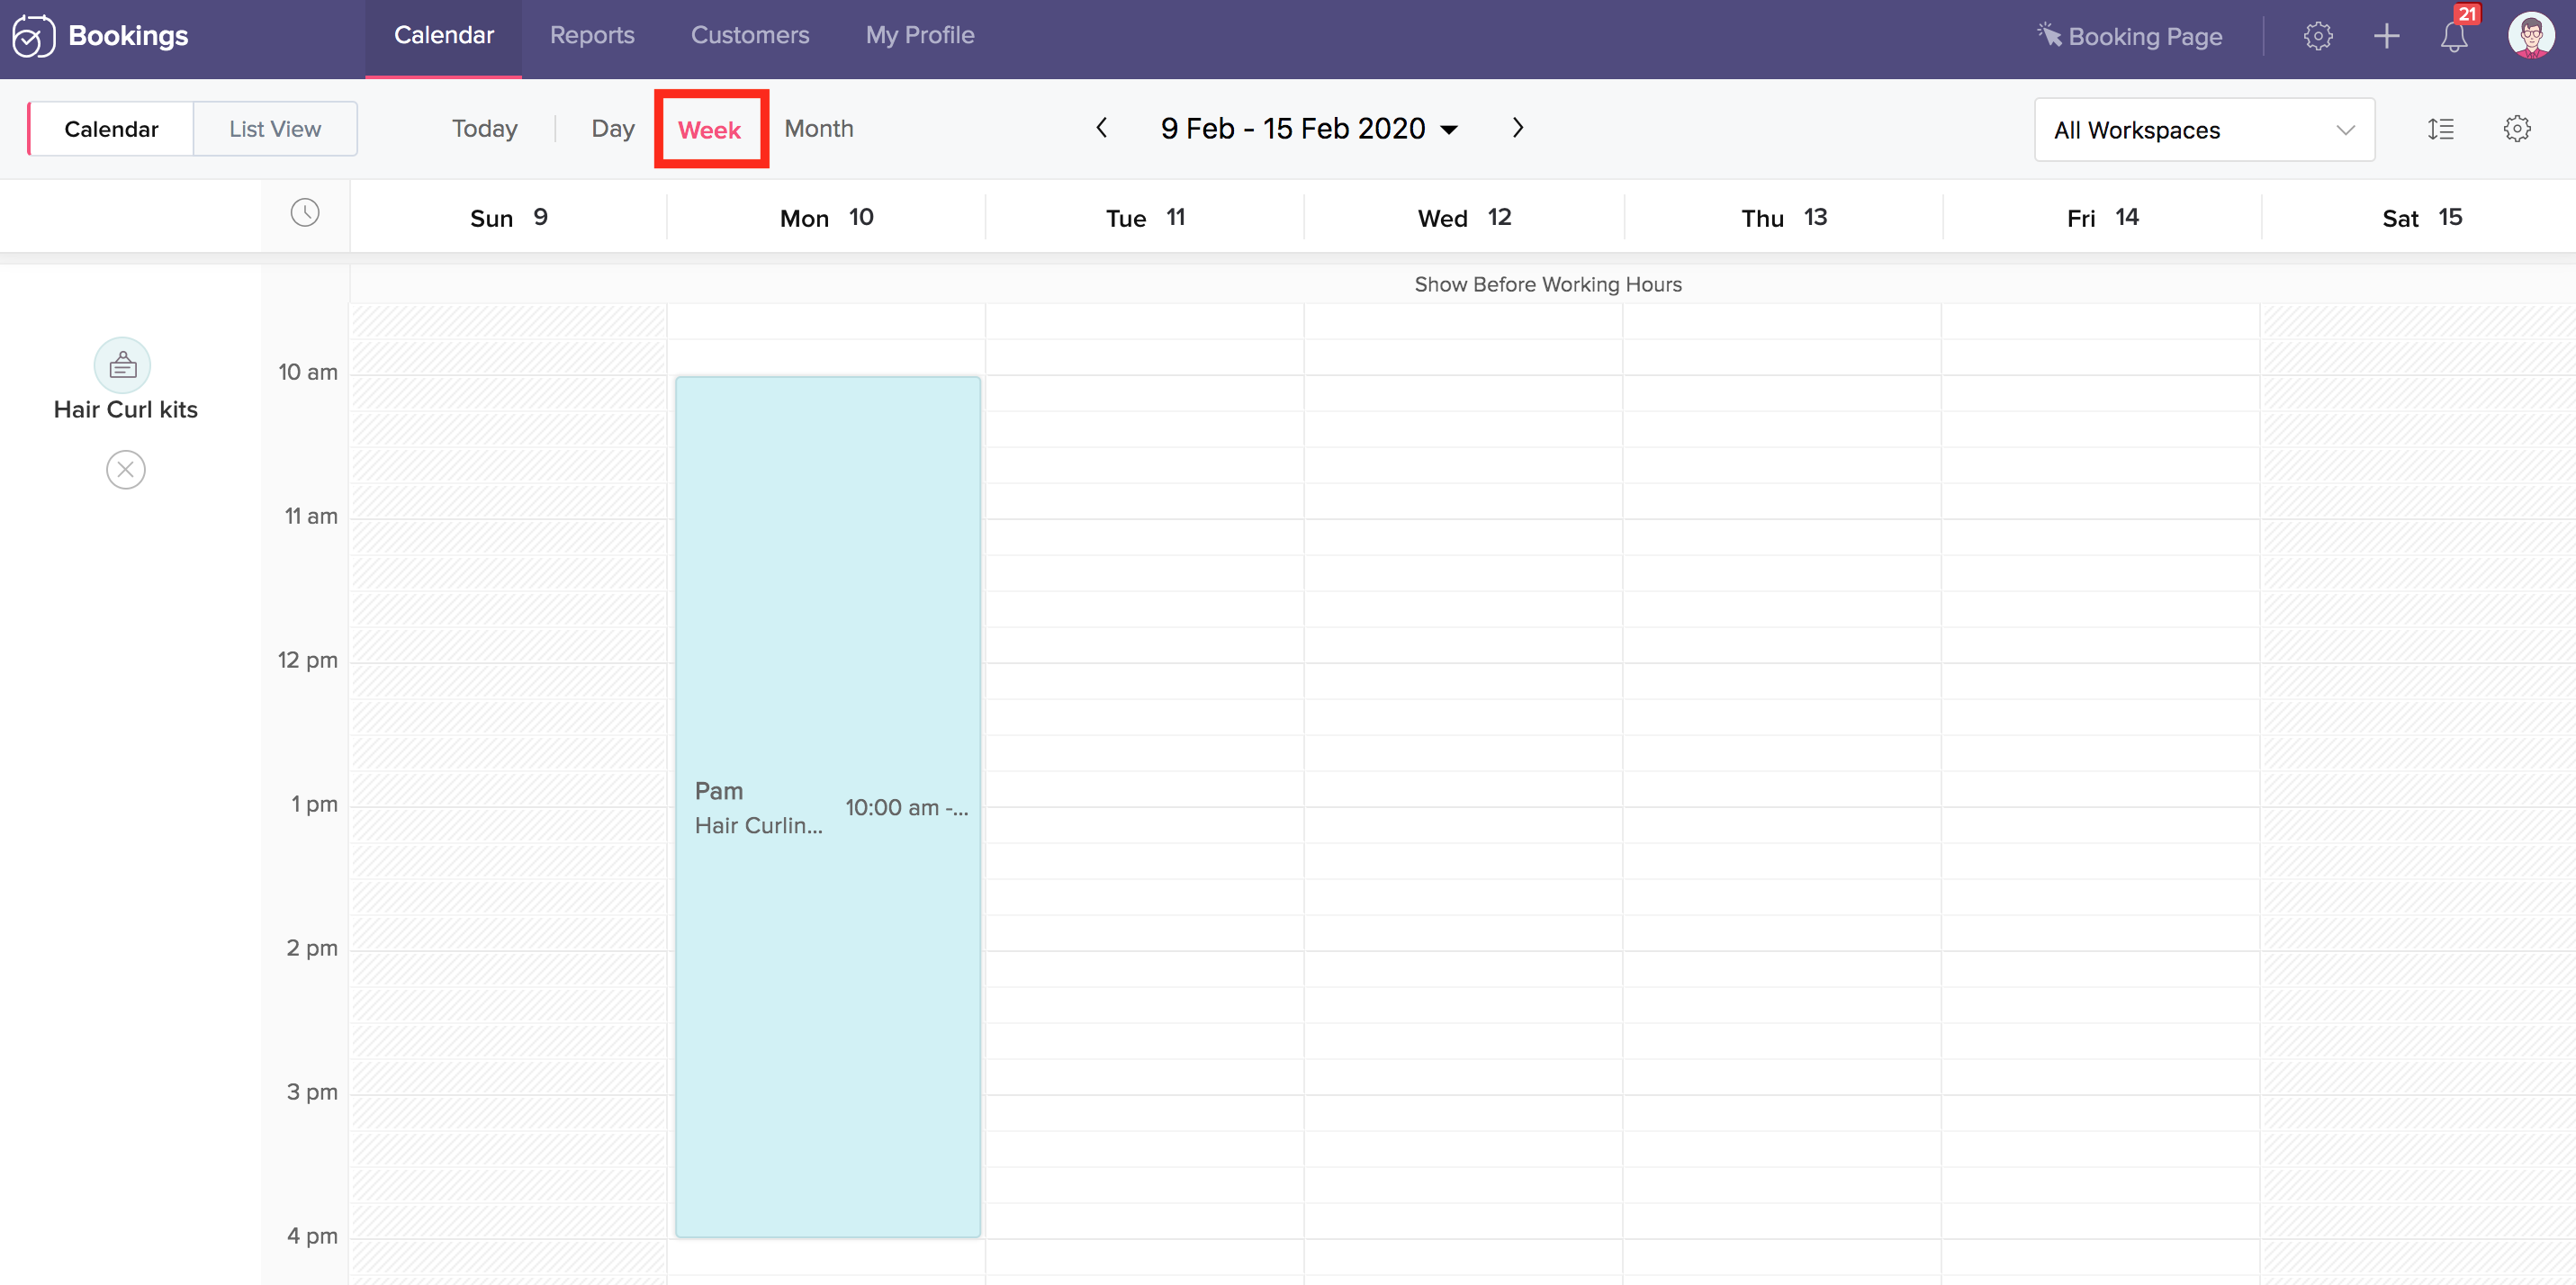Open the Customers tab

[x=750, y=36]
